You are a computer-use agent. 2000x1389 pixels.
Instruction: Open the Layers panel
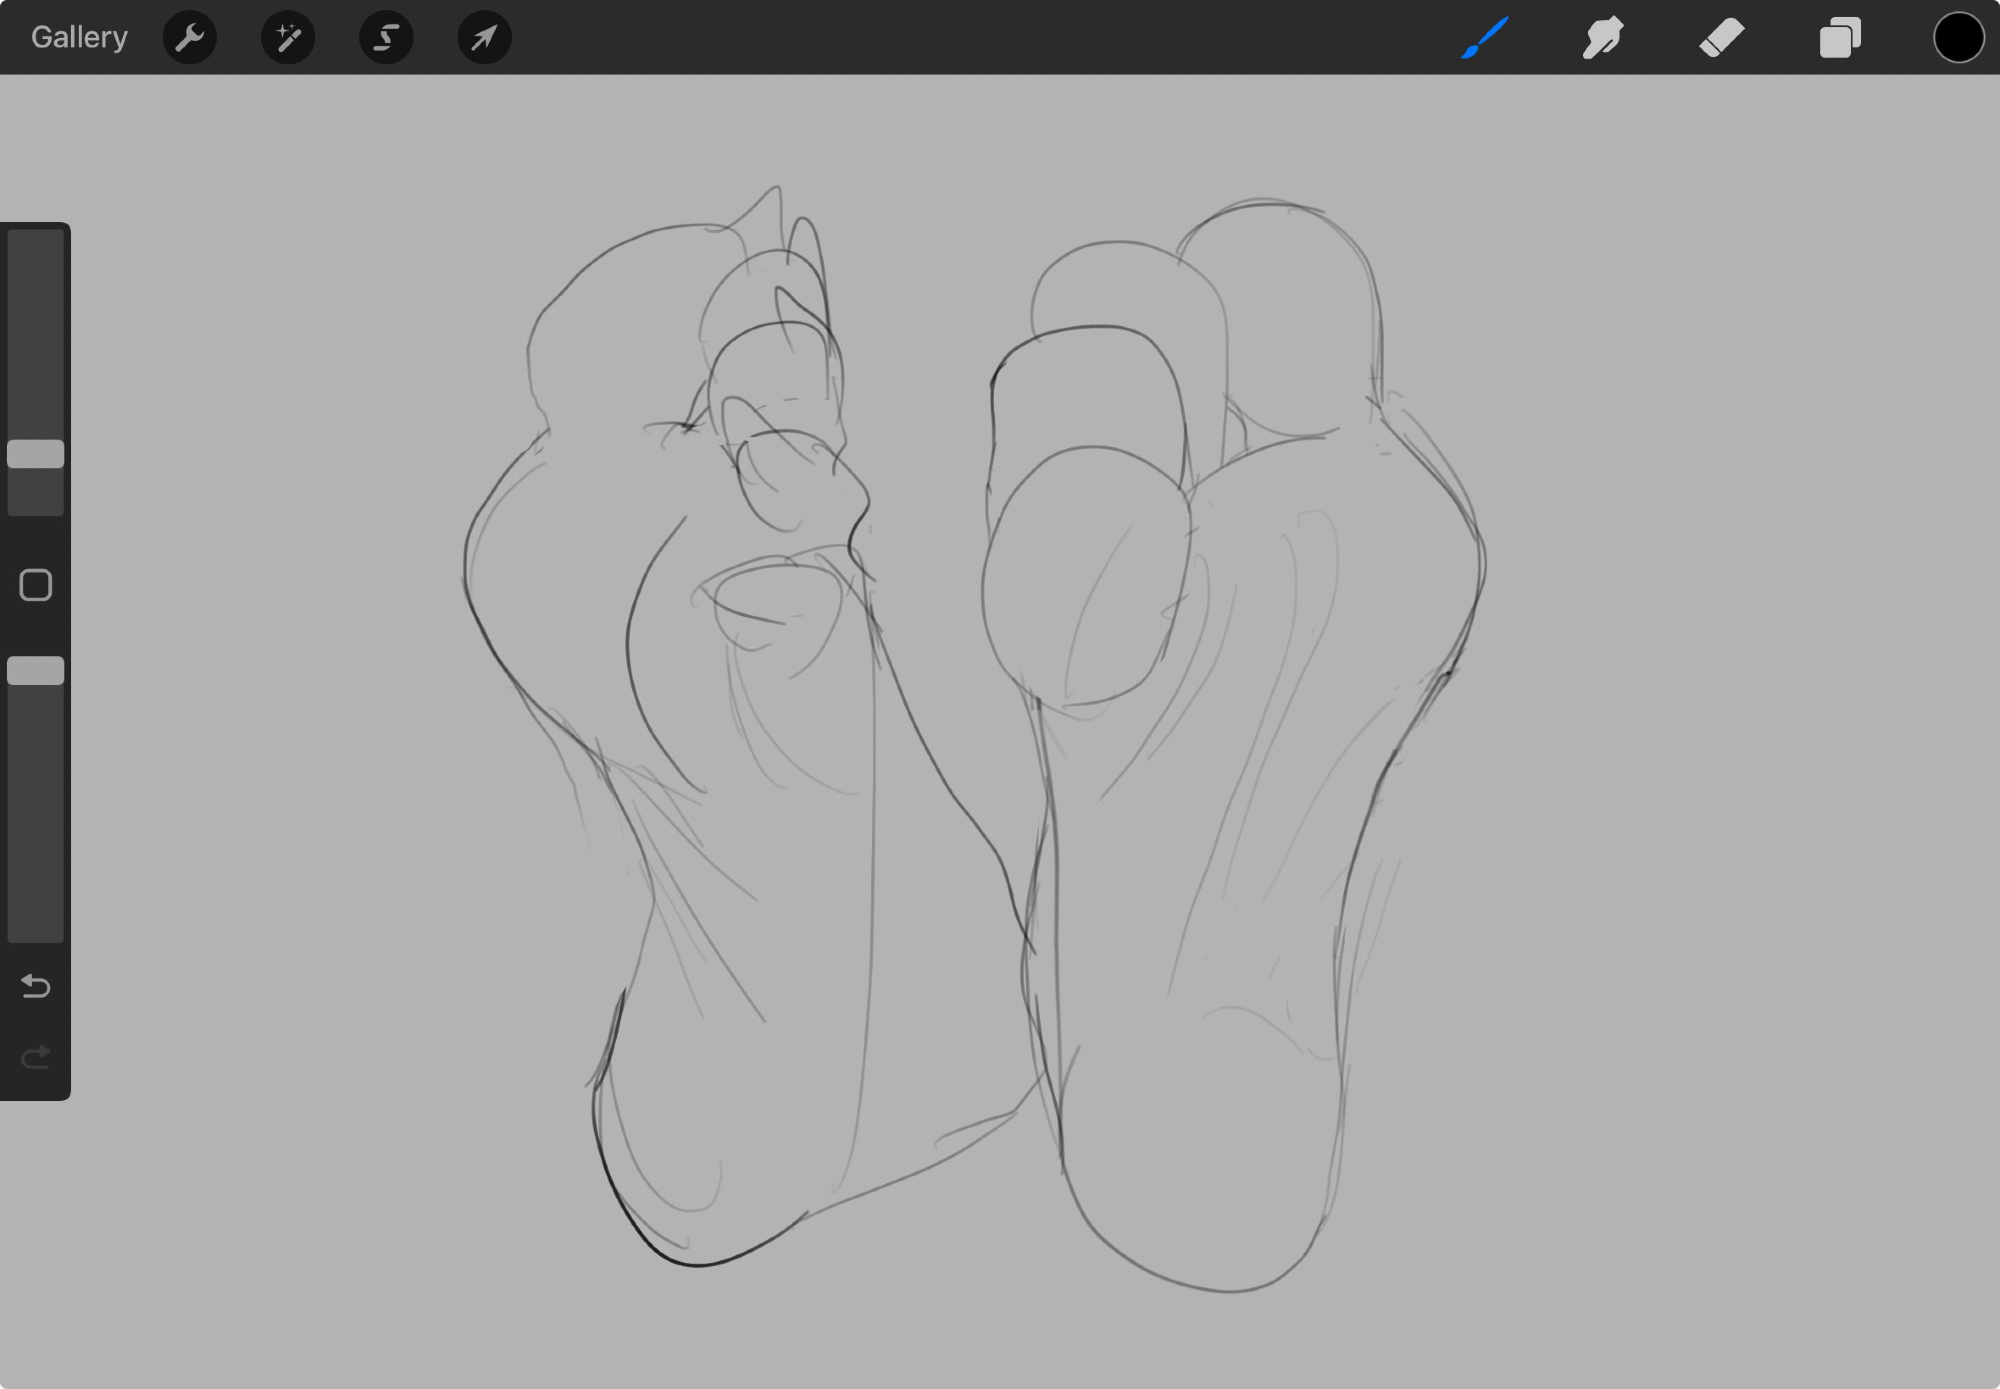(1839, 38)
